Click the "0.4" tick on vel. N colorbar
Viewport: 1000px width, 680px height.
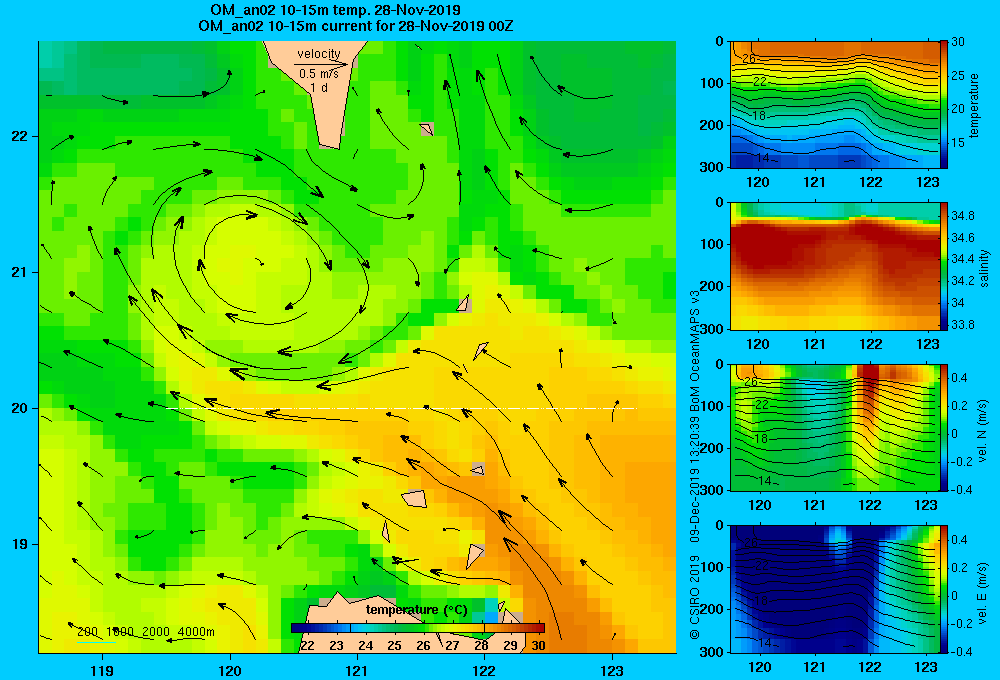[959, 378]
